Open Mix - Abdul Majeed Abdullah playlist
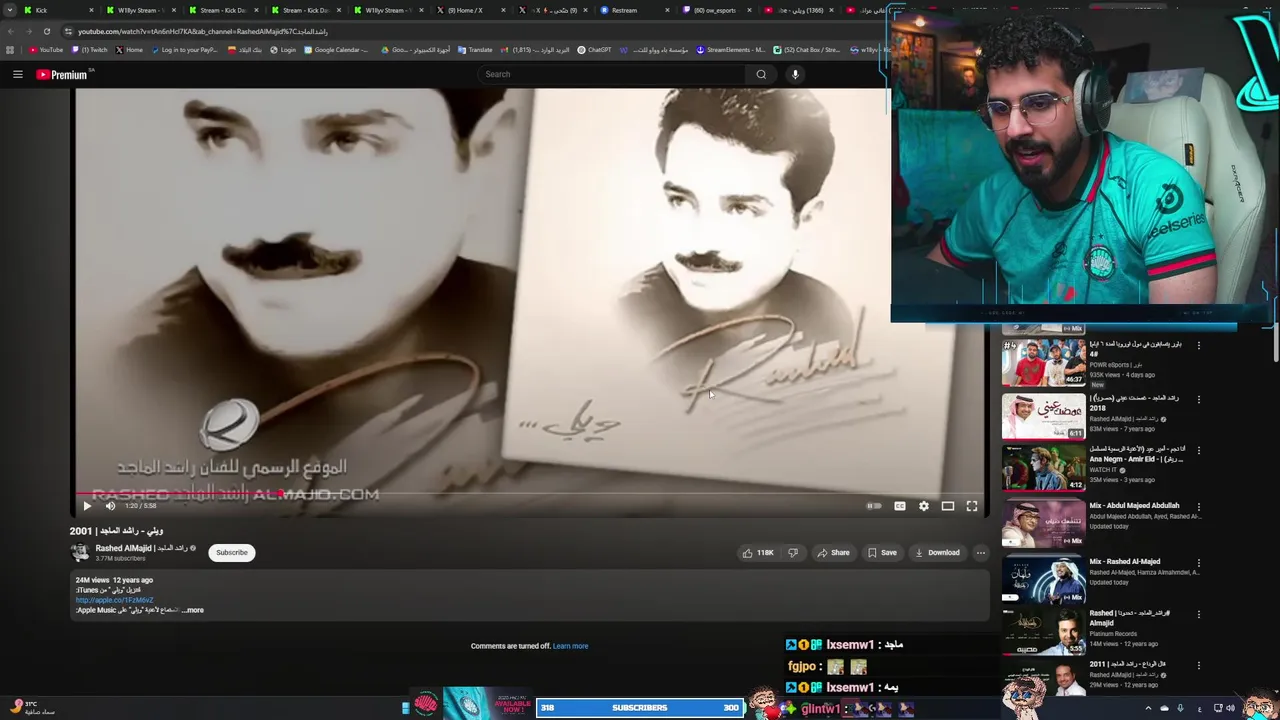This screenshot has width=1280, height=720. point(1043,523)
